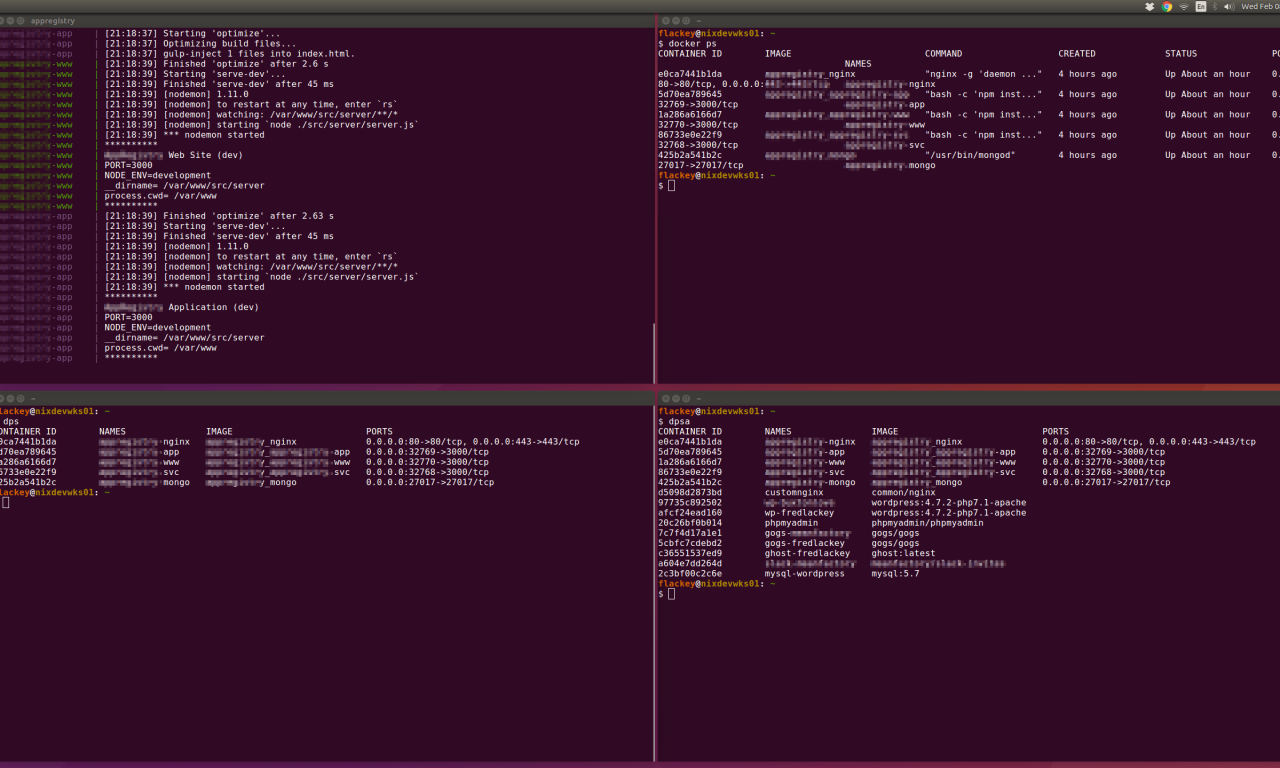Screen dimensions: 1280x768
Task: Click 'gulp-inject 1 files into index.html' line
Action: click(x=230, y=54)
